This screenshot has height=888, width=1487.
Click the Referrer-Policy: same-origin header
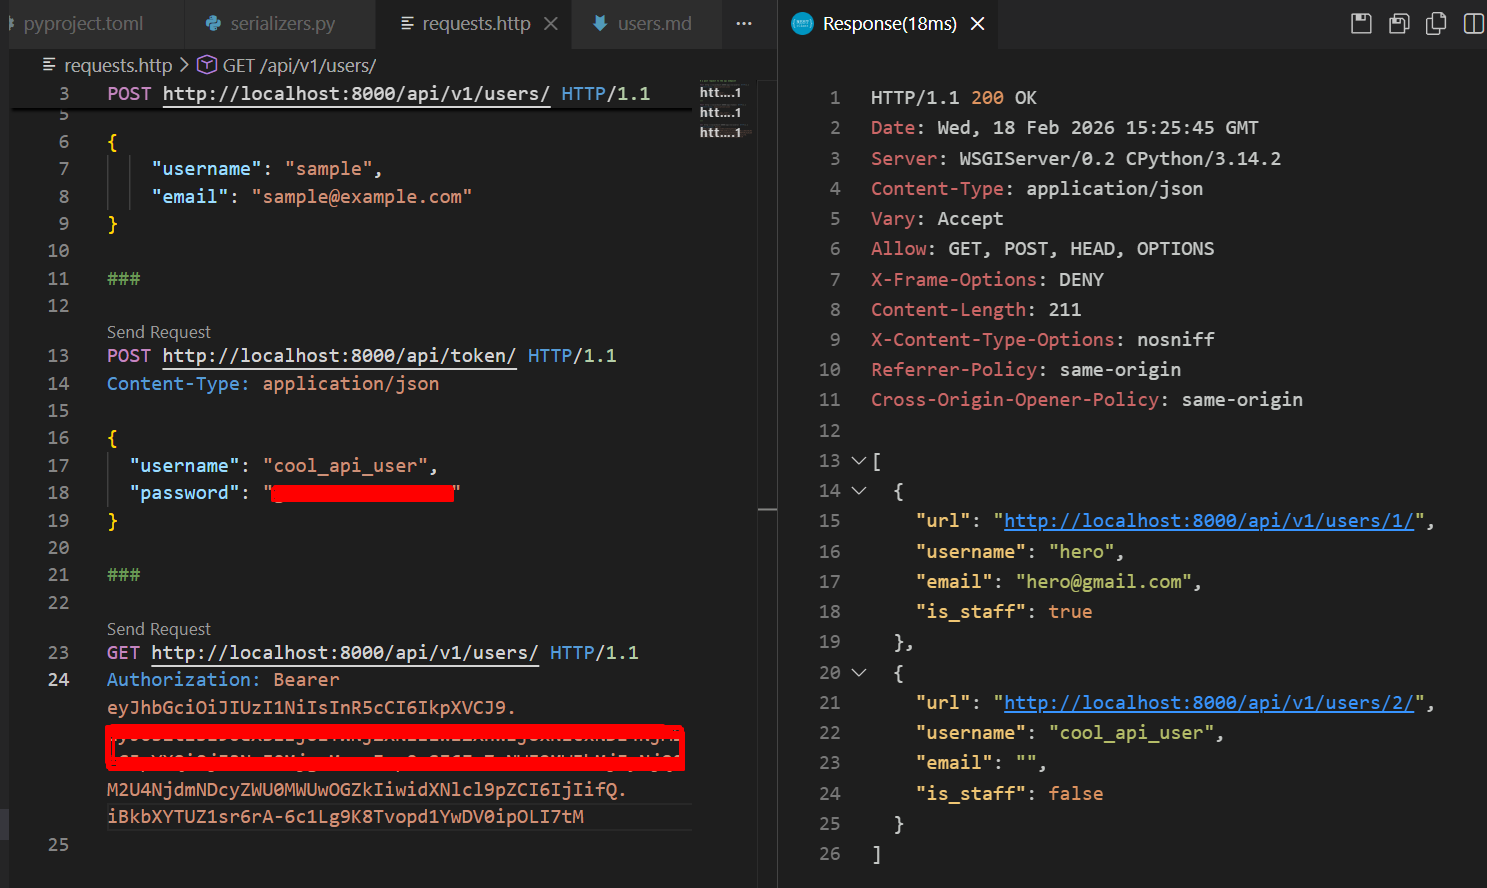(x=1026, y=370)
